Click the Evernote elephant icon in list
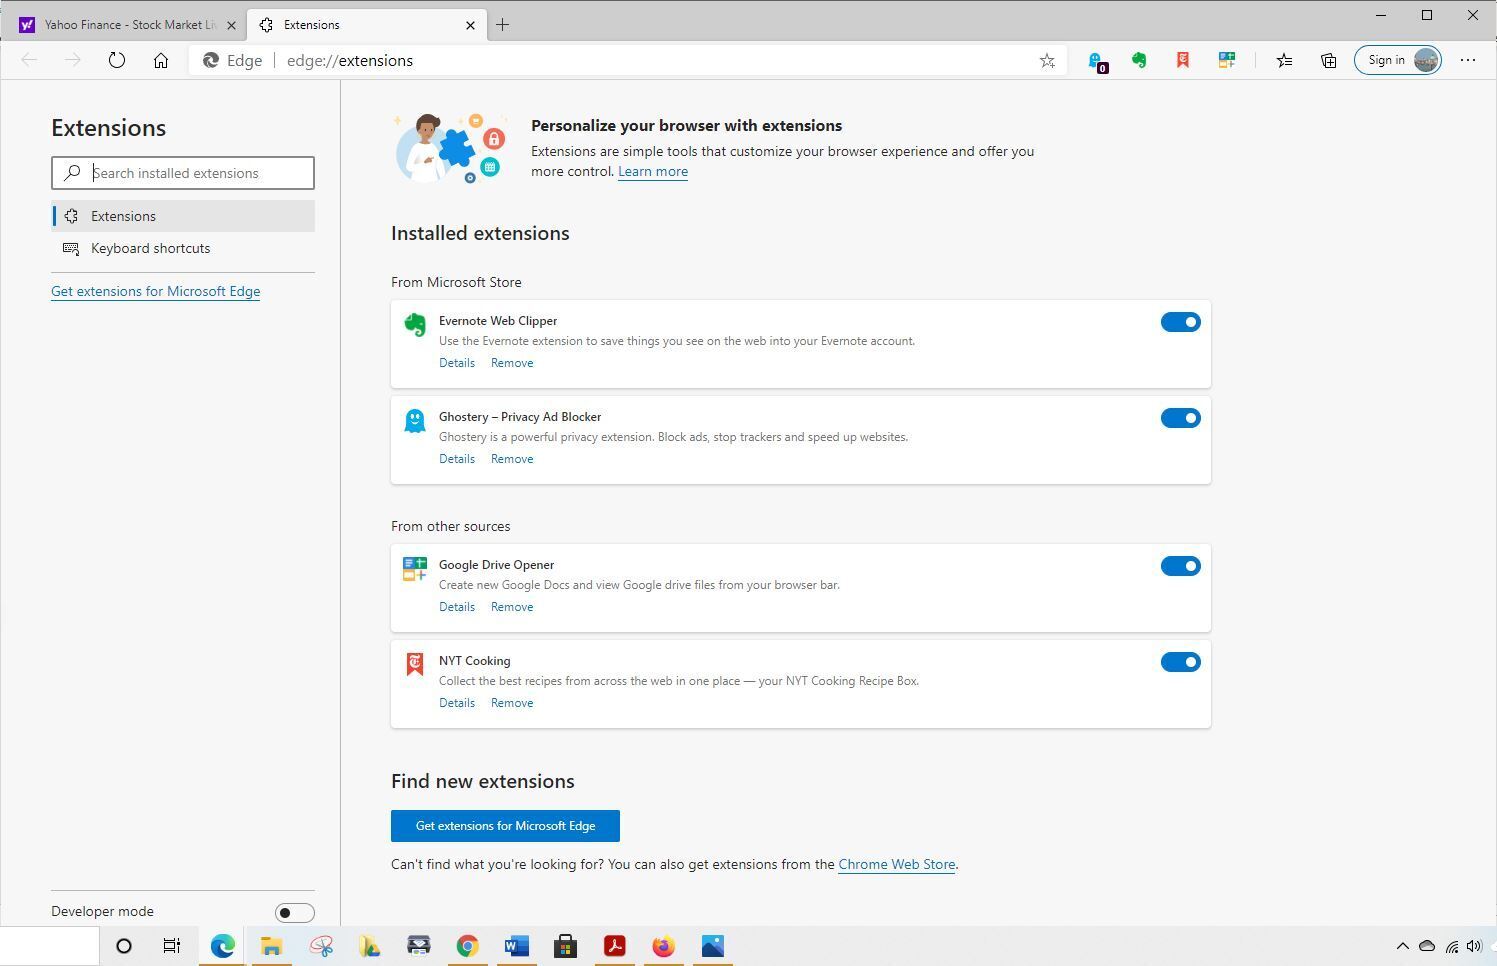This screenshot has height=966, width=1497. (415, 325)
